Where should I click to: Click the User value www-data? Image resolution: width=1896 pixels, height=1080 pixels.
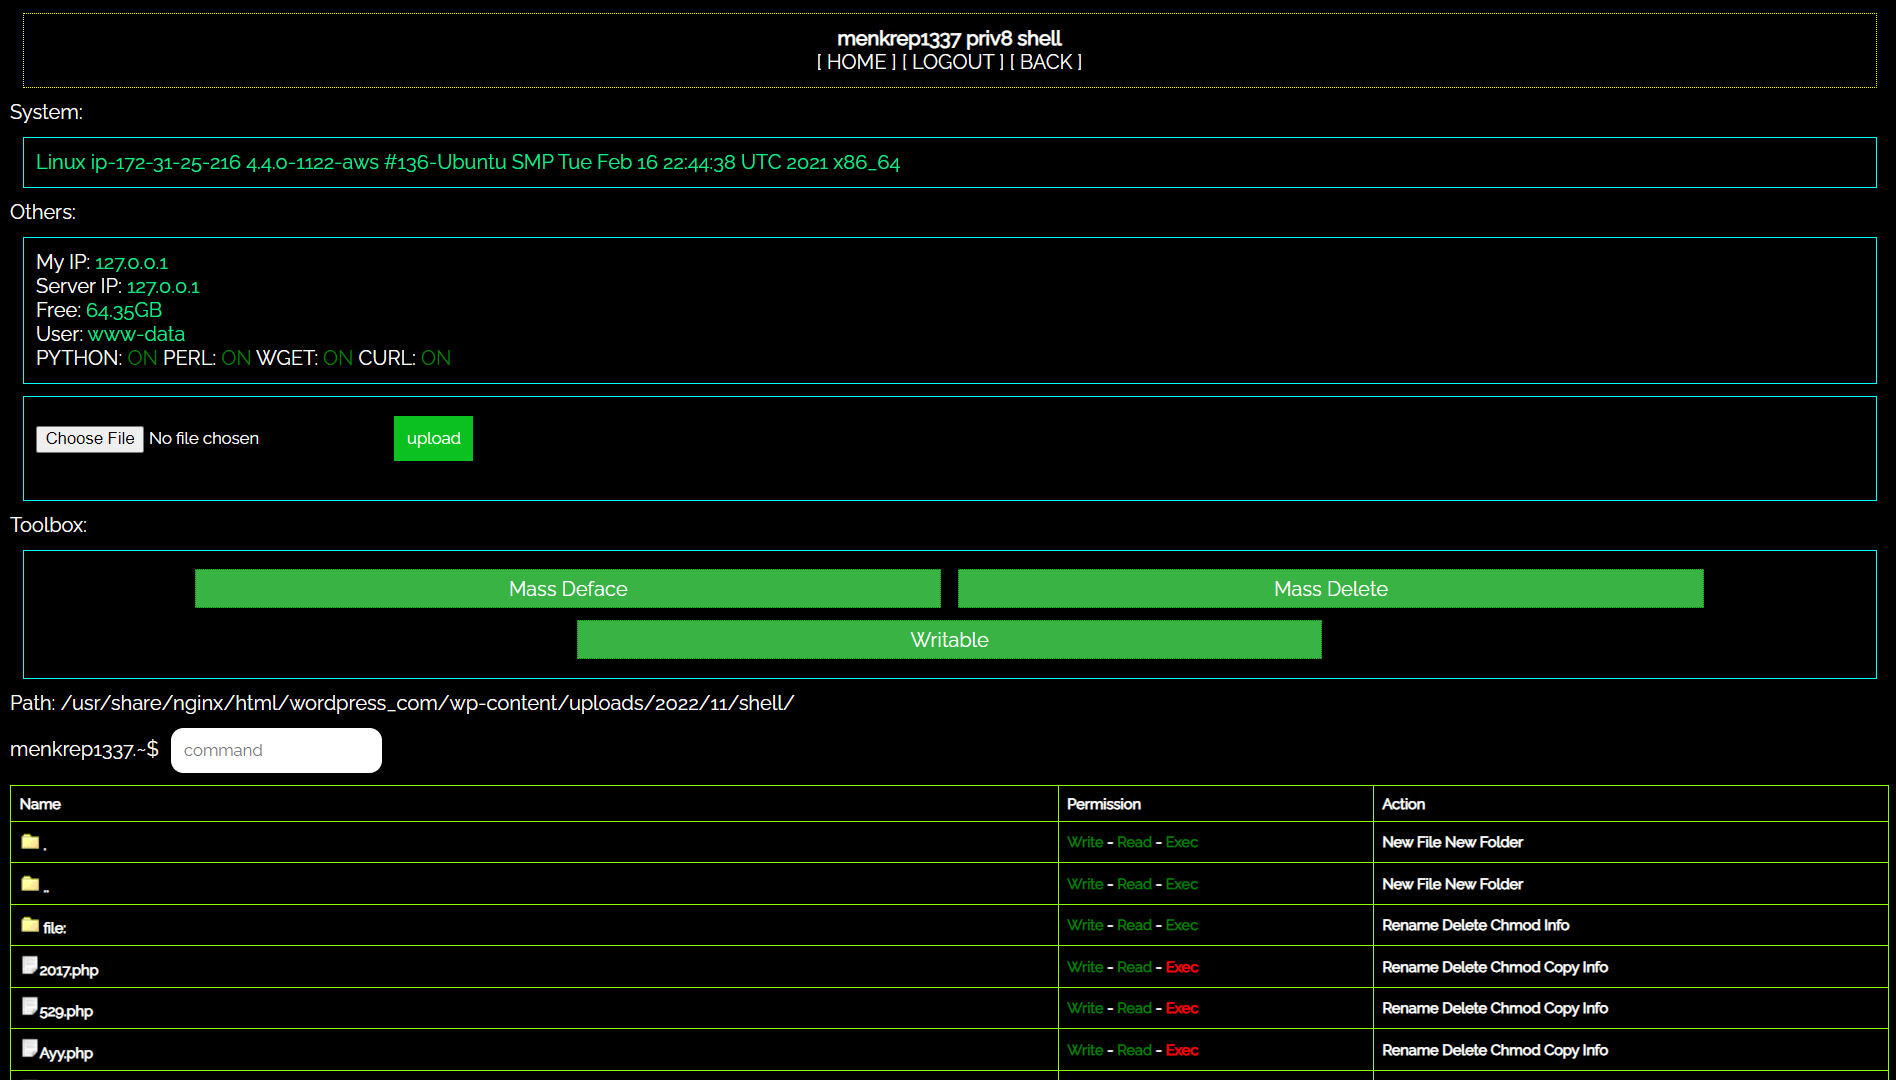(x=136, y=334)
